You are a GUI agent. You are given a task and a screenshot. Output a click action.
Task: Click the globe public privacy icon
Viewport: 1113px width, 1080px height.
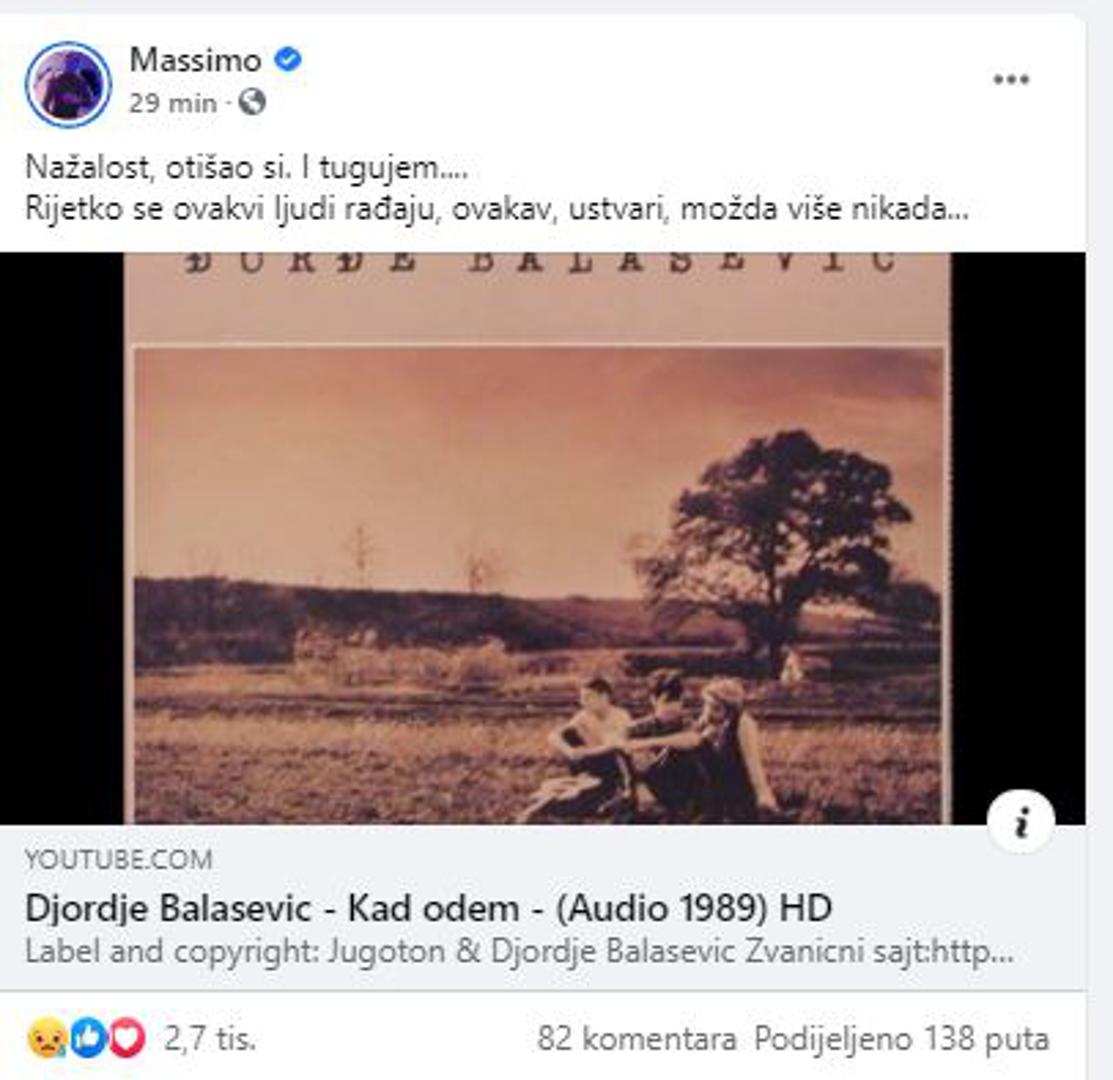tap(252, 102)
